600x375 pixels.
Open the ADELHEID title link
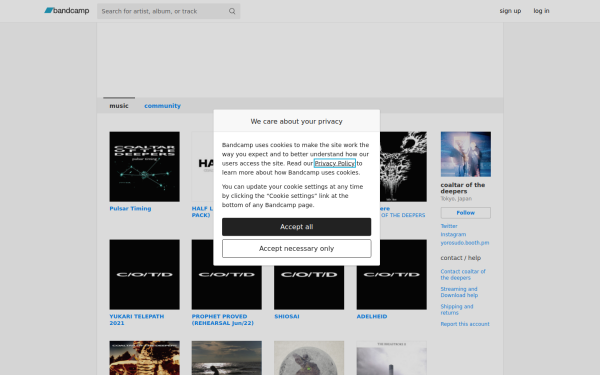(372, 316)
